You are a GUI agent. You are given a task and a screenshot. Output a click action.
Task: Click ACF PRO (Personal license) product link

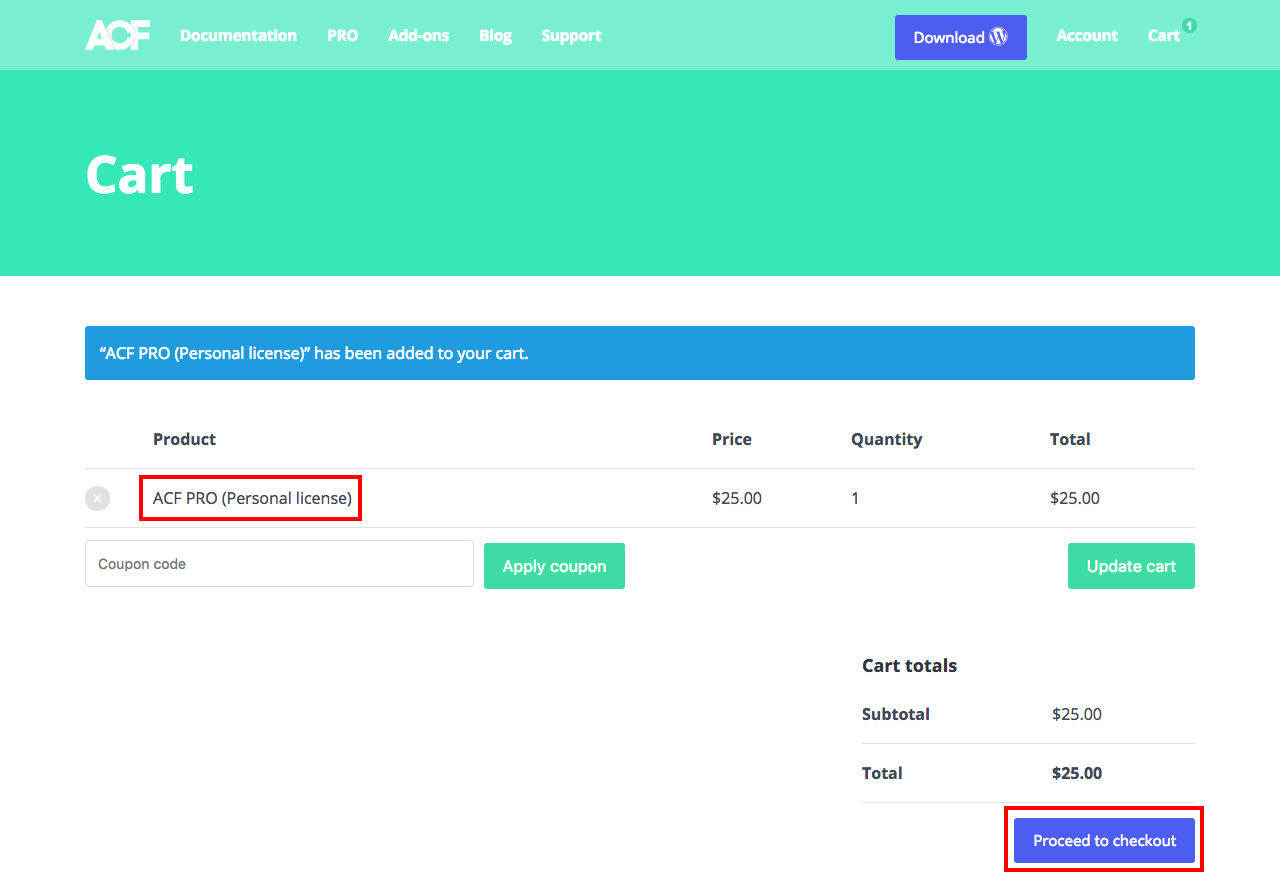252,498
